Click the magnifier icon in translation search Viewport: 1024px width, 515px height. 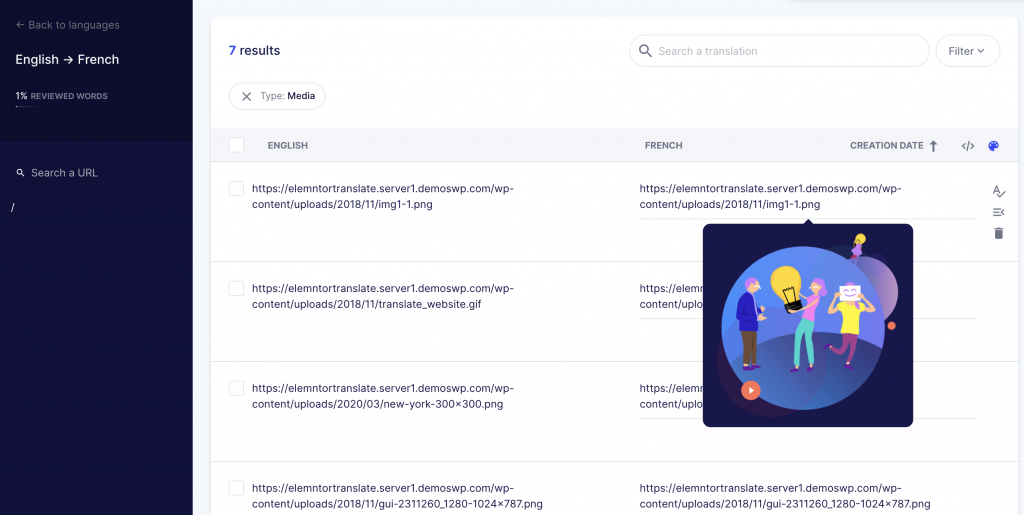click(645, 51)
